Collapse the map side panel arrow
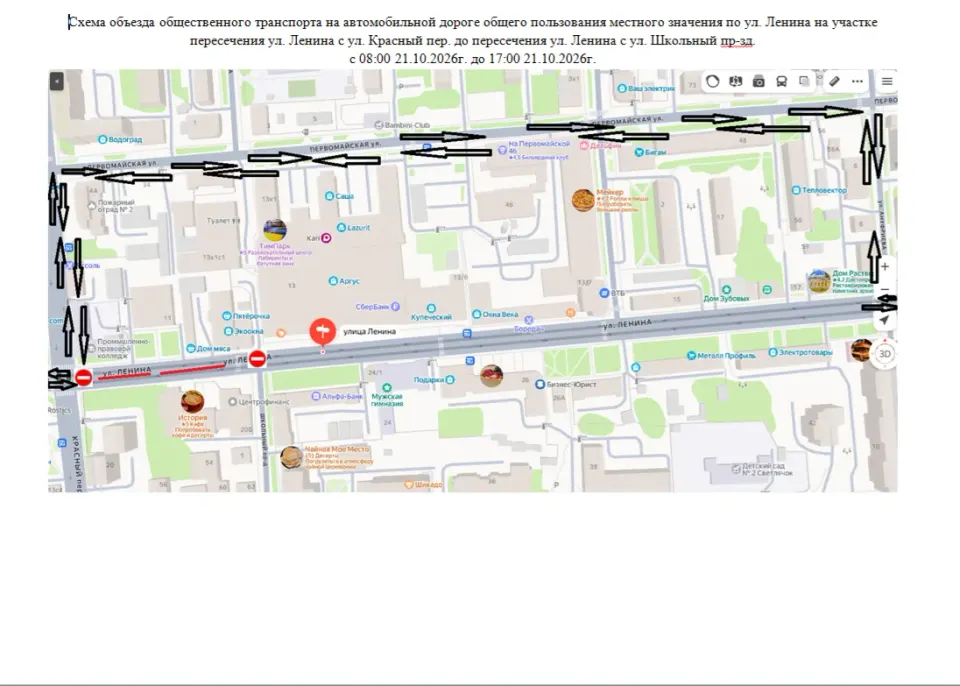The height and width of the screenshot is (686, 960). [x=56, y=81]
